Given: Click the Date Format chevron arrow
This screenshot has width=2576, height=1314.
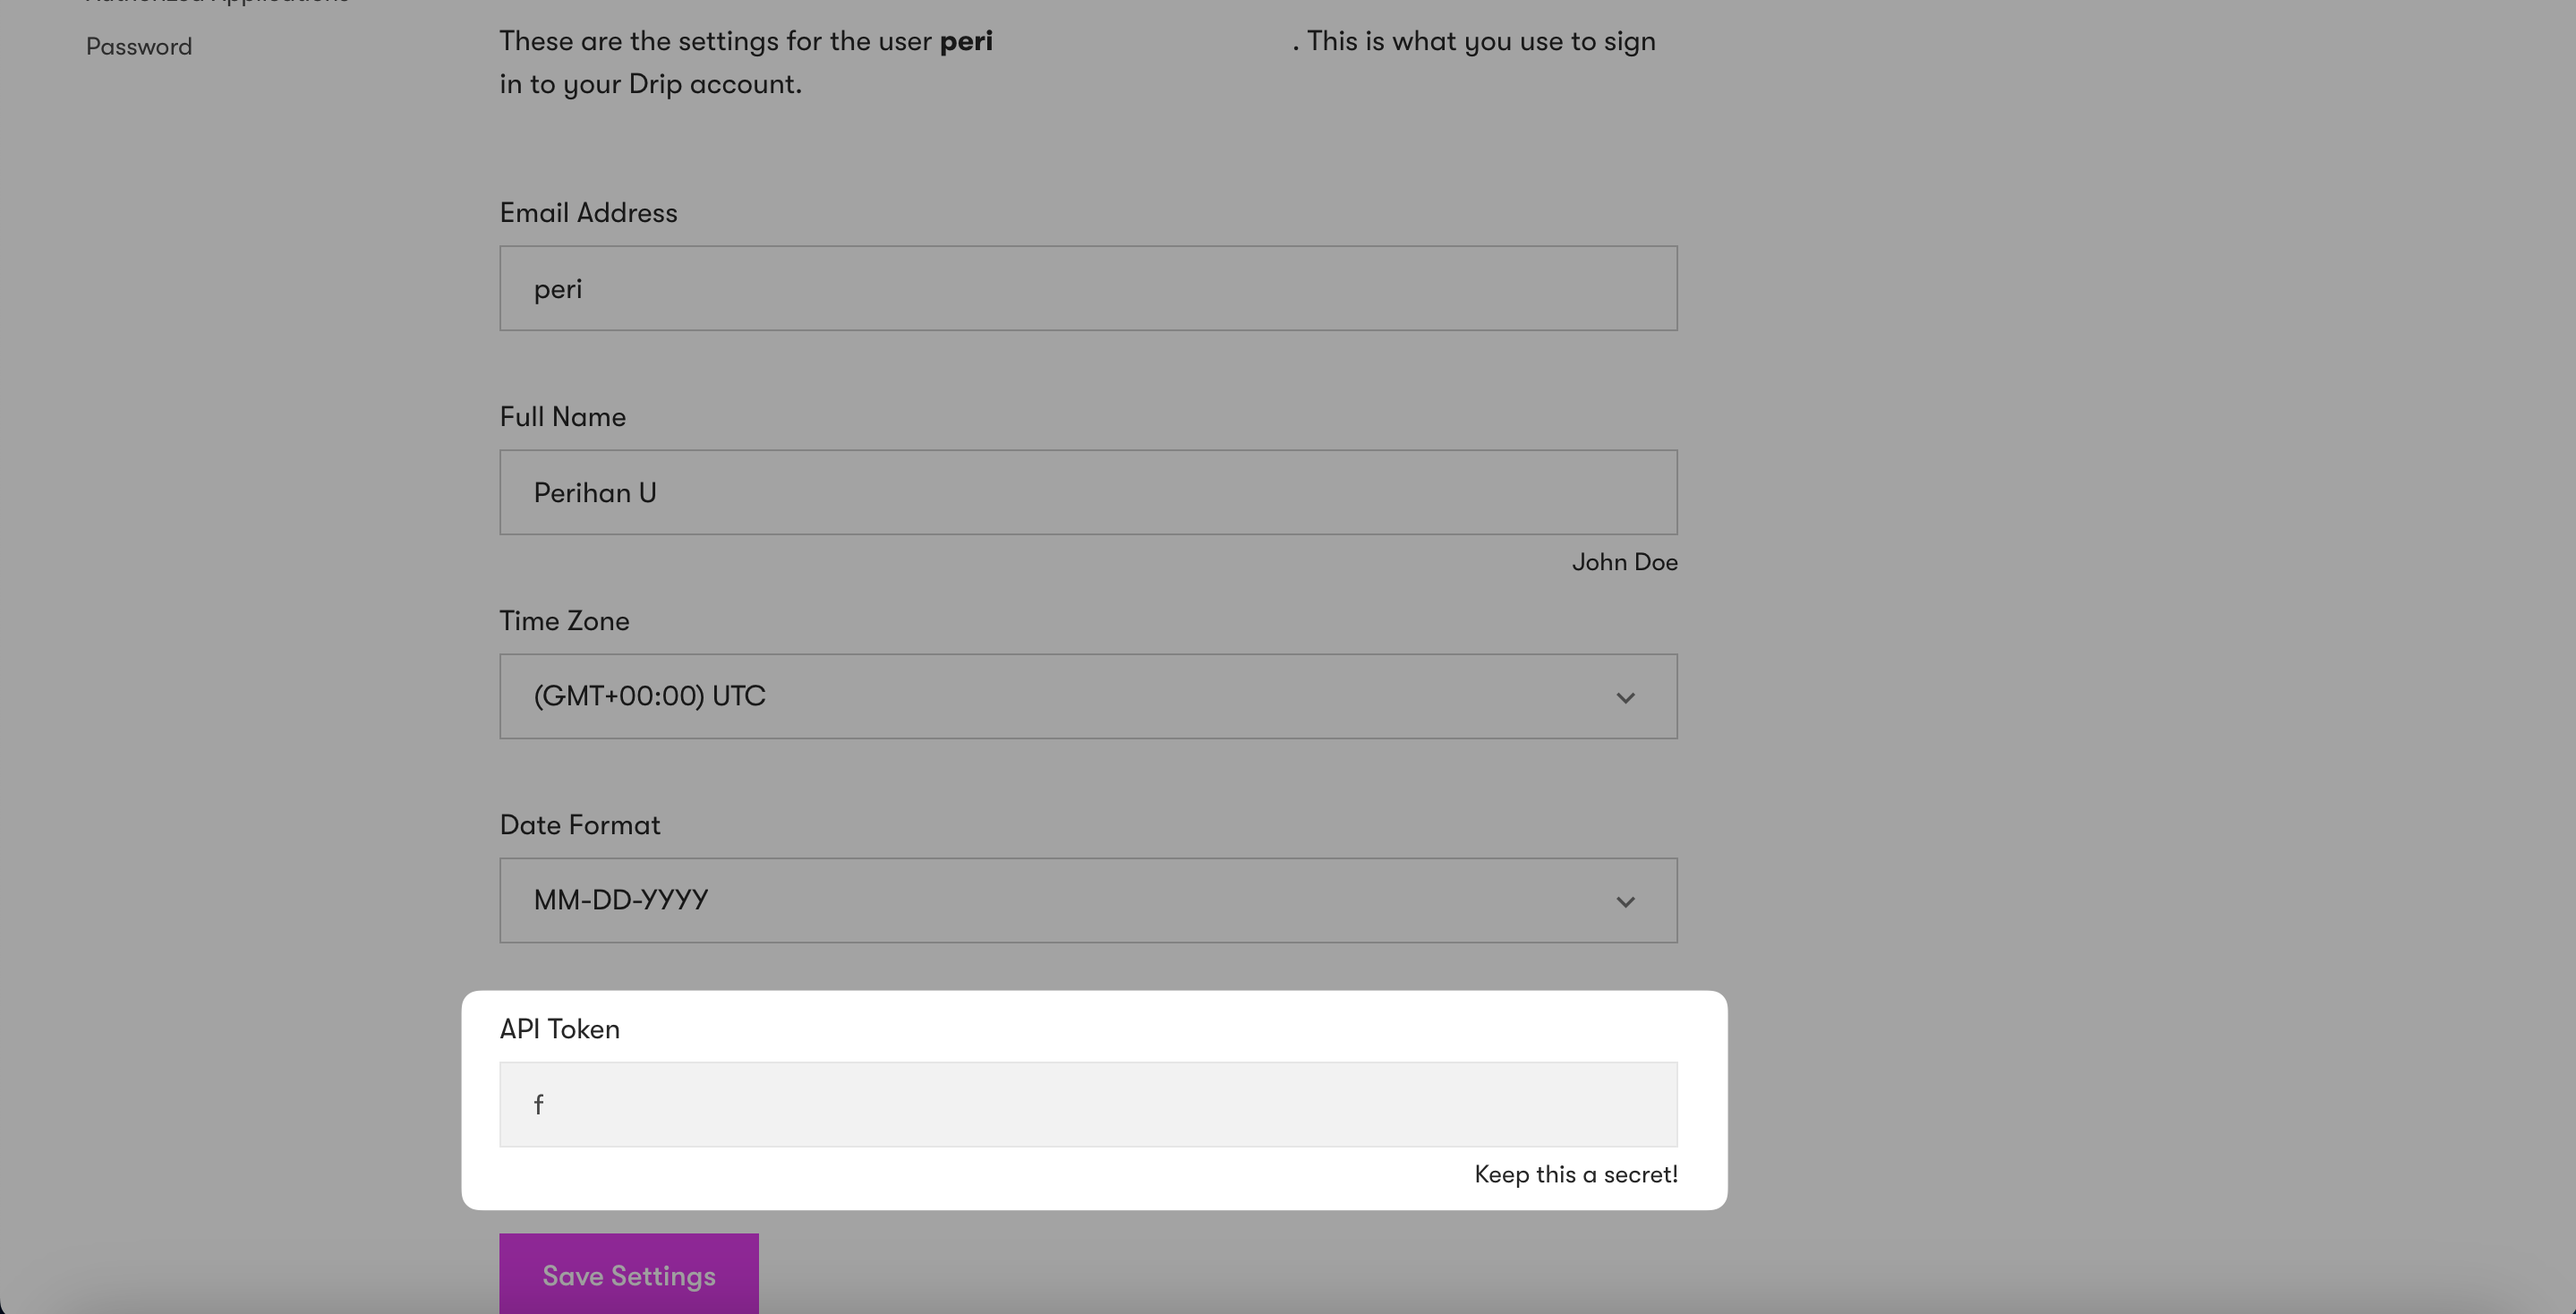Looking at the screenshot, I should coord(1626,900).
